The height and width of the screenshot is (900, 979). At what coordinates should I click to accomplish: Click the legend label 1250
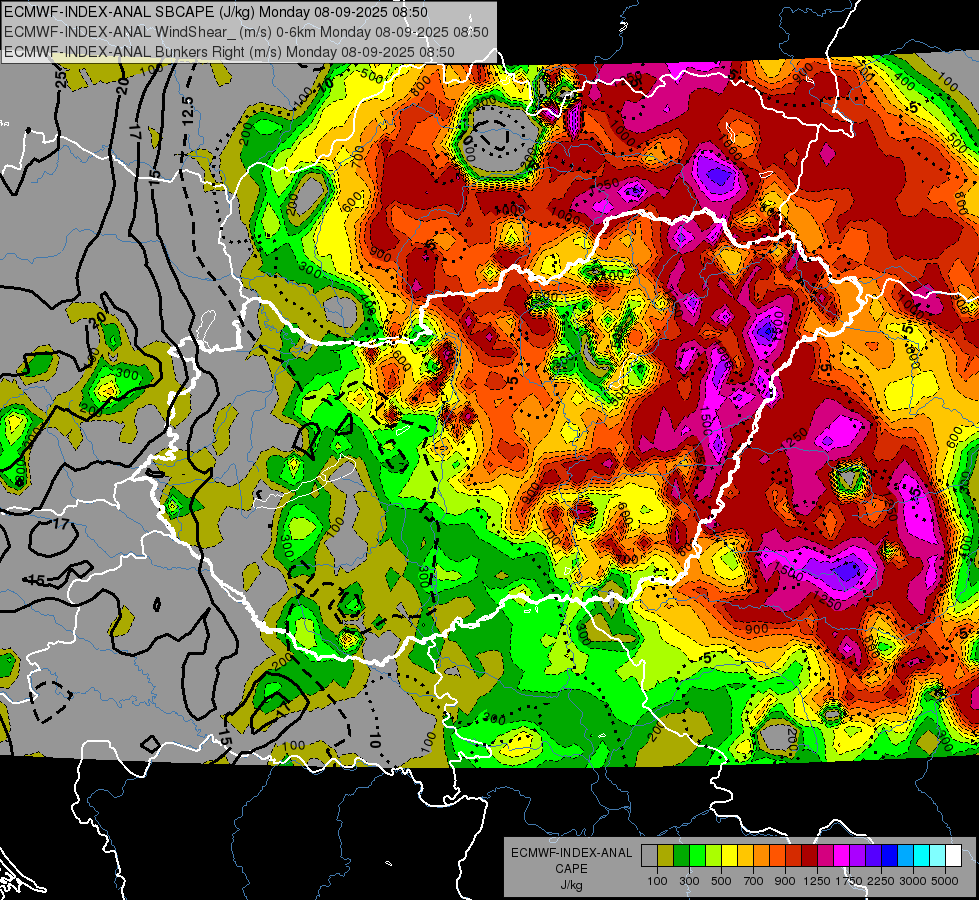(x=817, y=881)
